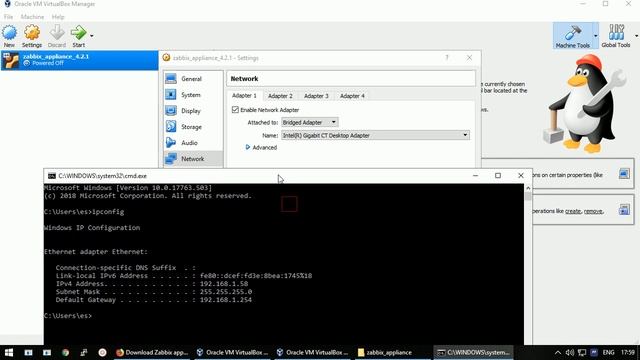The width and height of the screenshot is (640, 360).
Task: Open the General settings category
Action: click(x=193, y=79)
